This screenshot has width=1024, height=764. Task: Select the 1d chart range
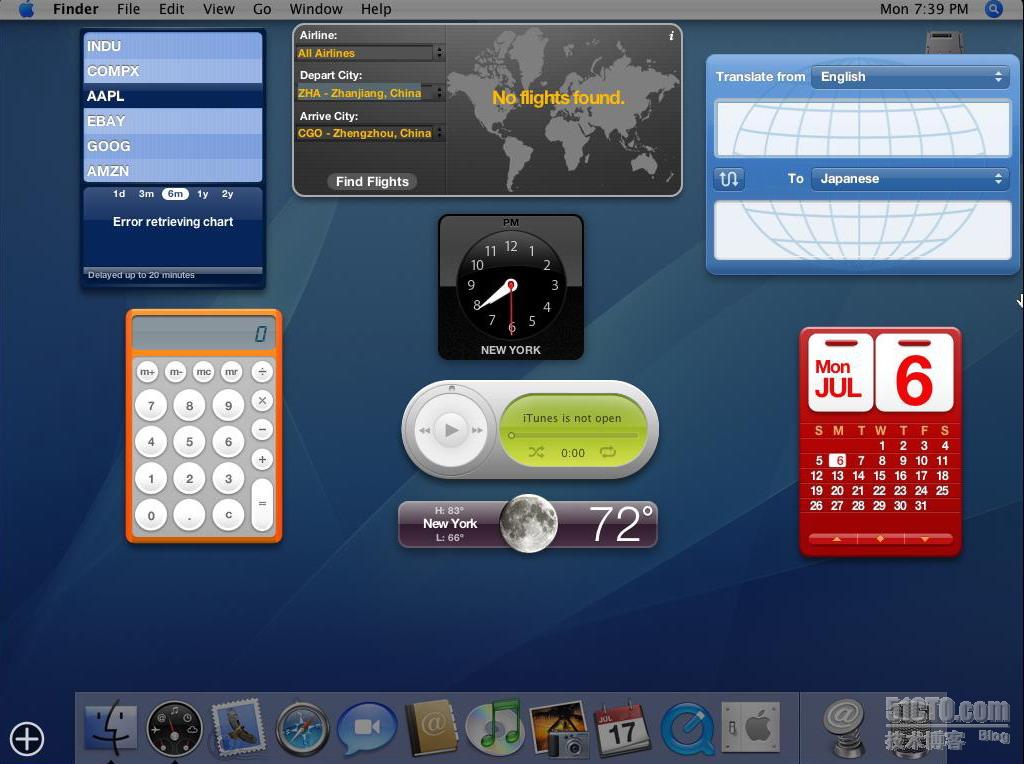click(x=119, y=194)
